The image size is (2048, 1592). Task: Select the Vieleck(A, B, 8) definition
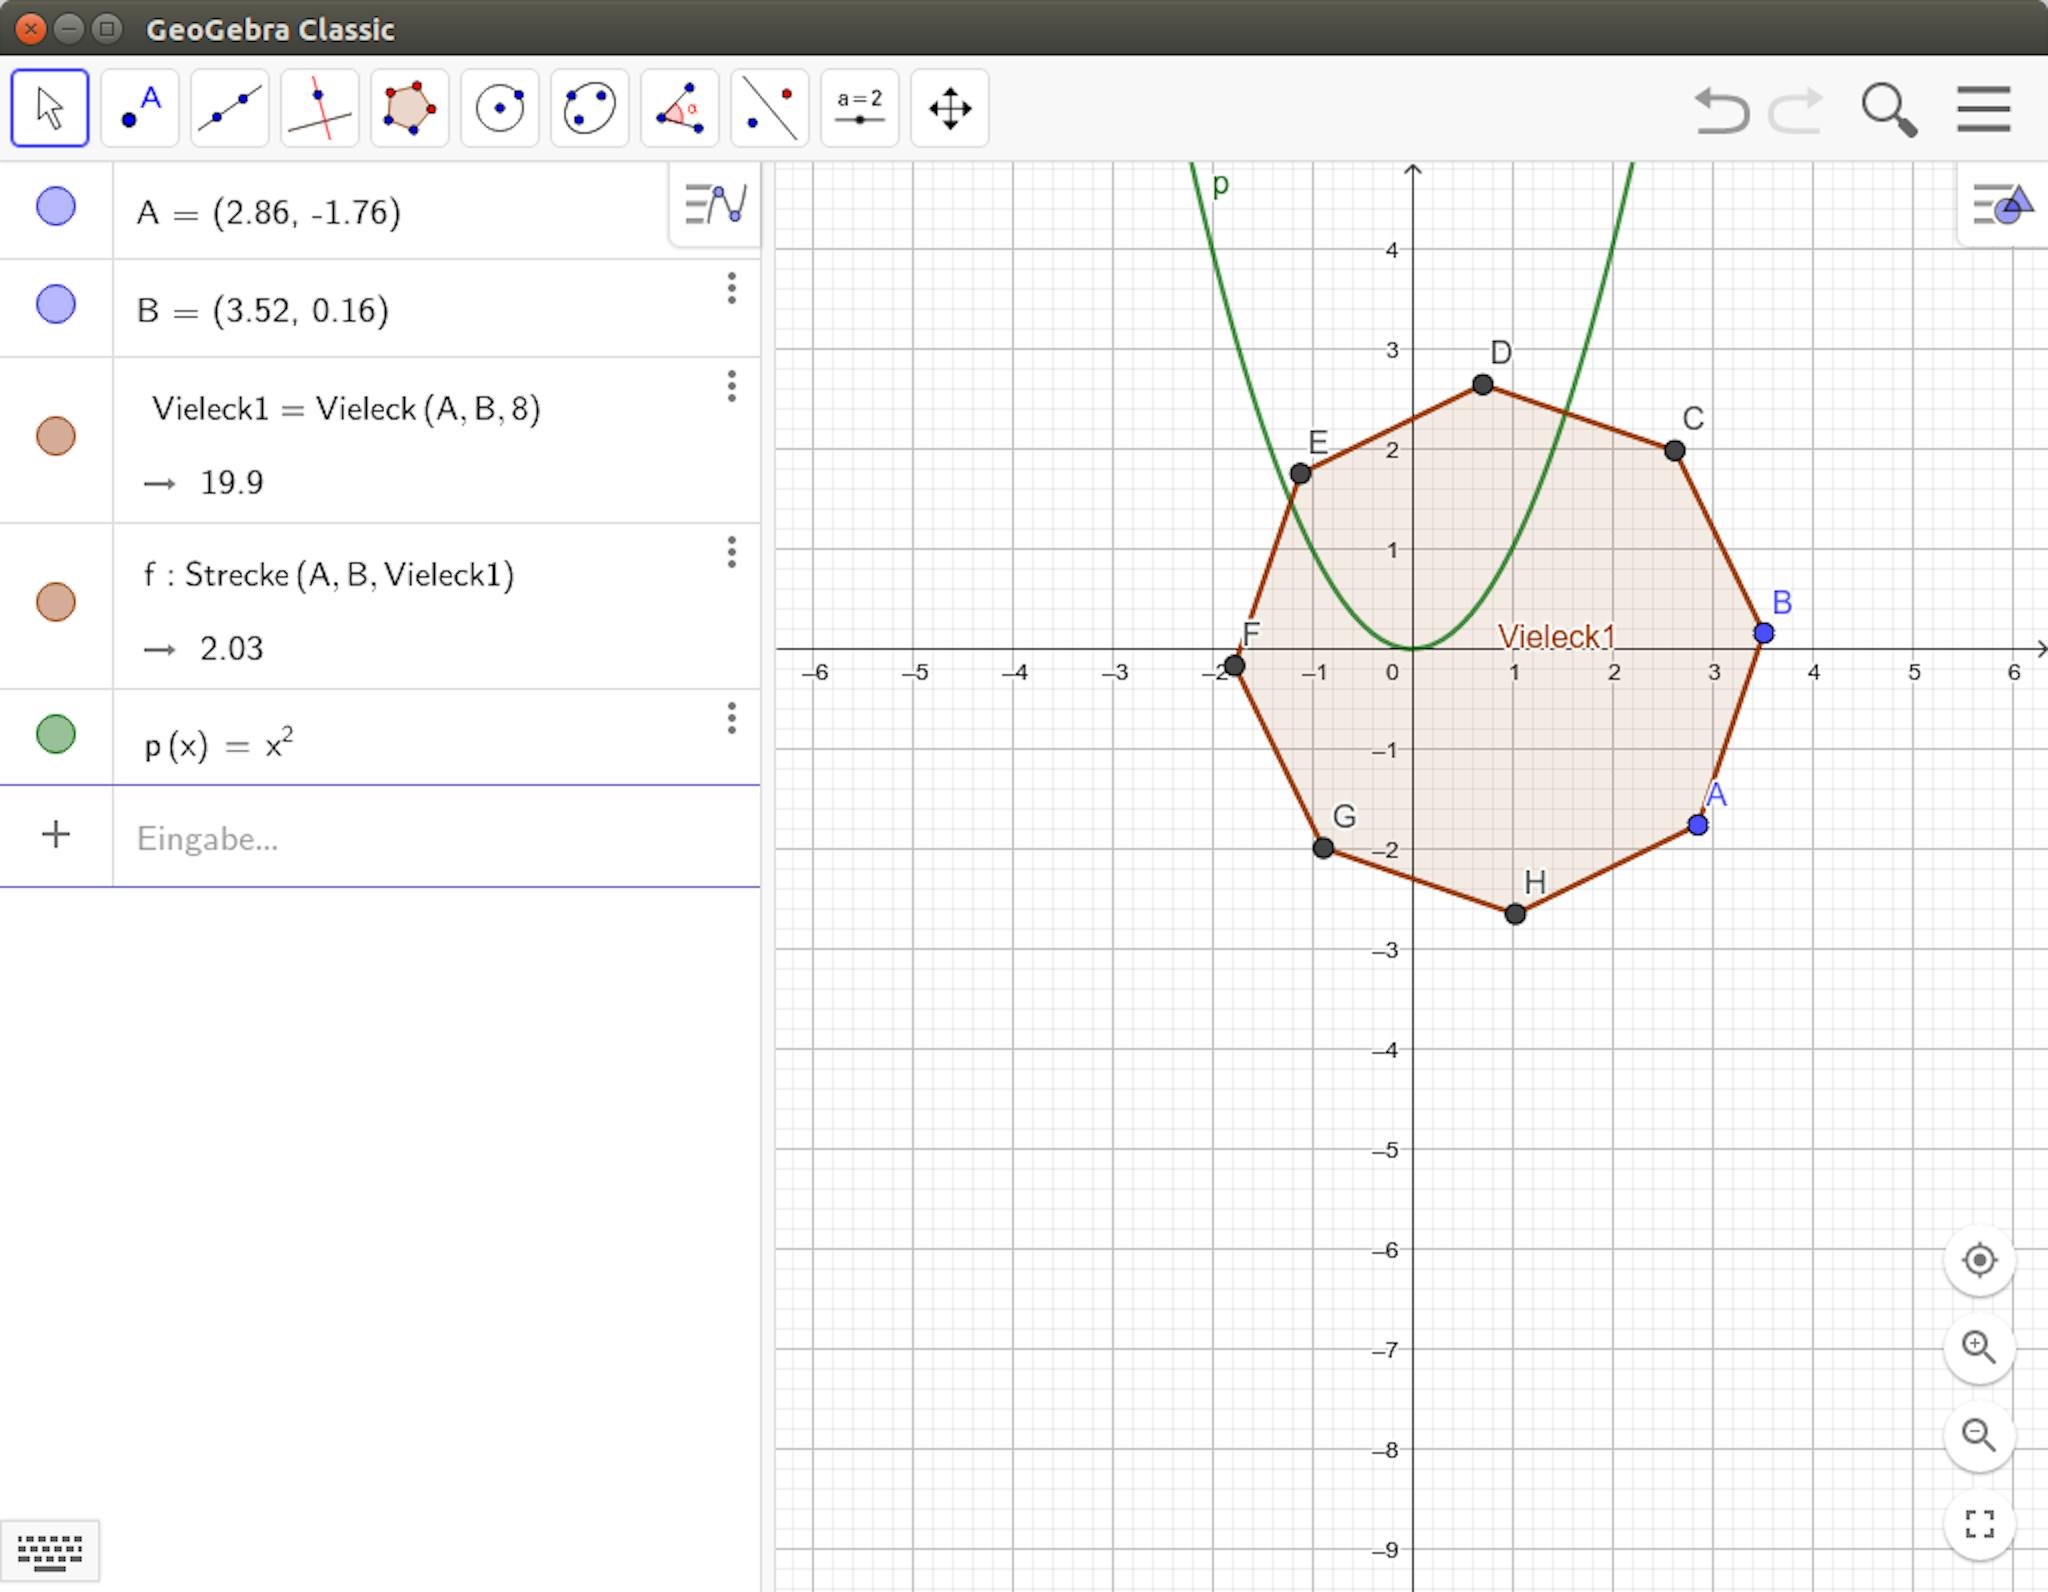(x=346, y=408)
